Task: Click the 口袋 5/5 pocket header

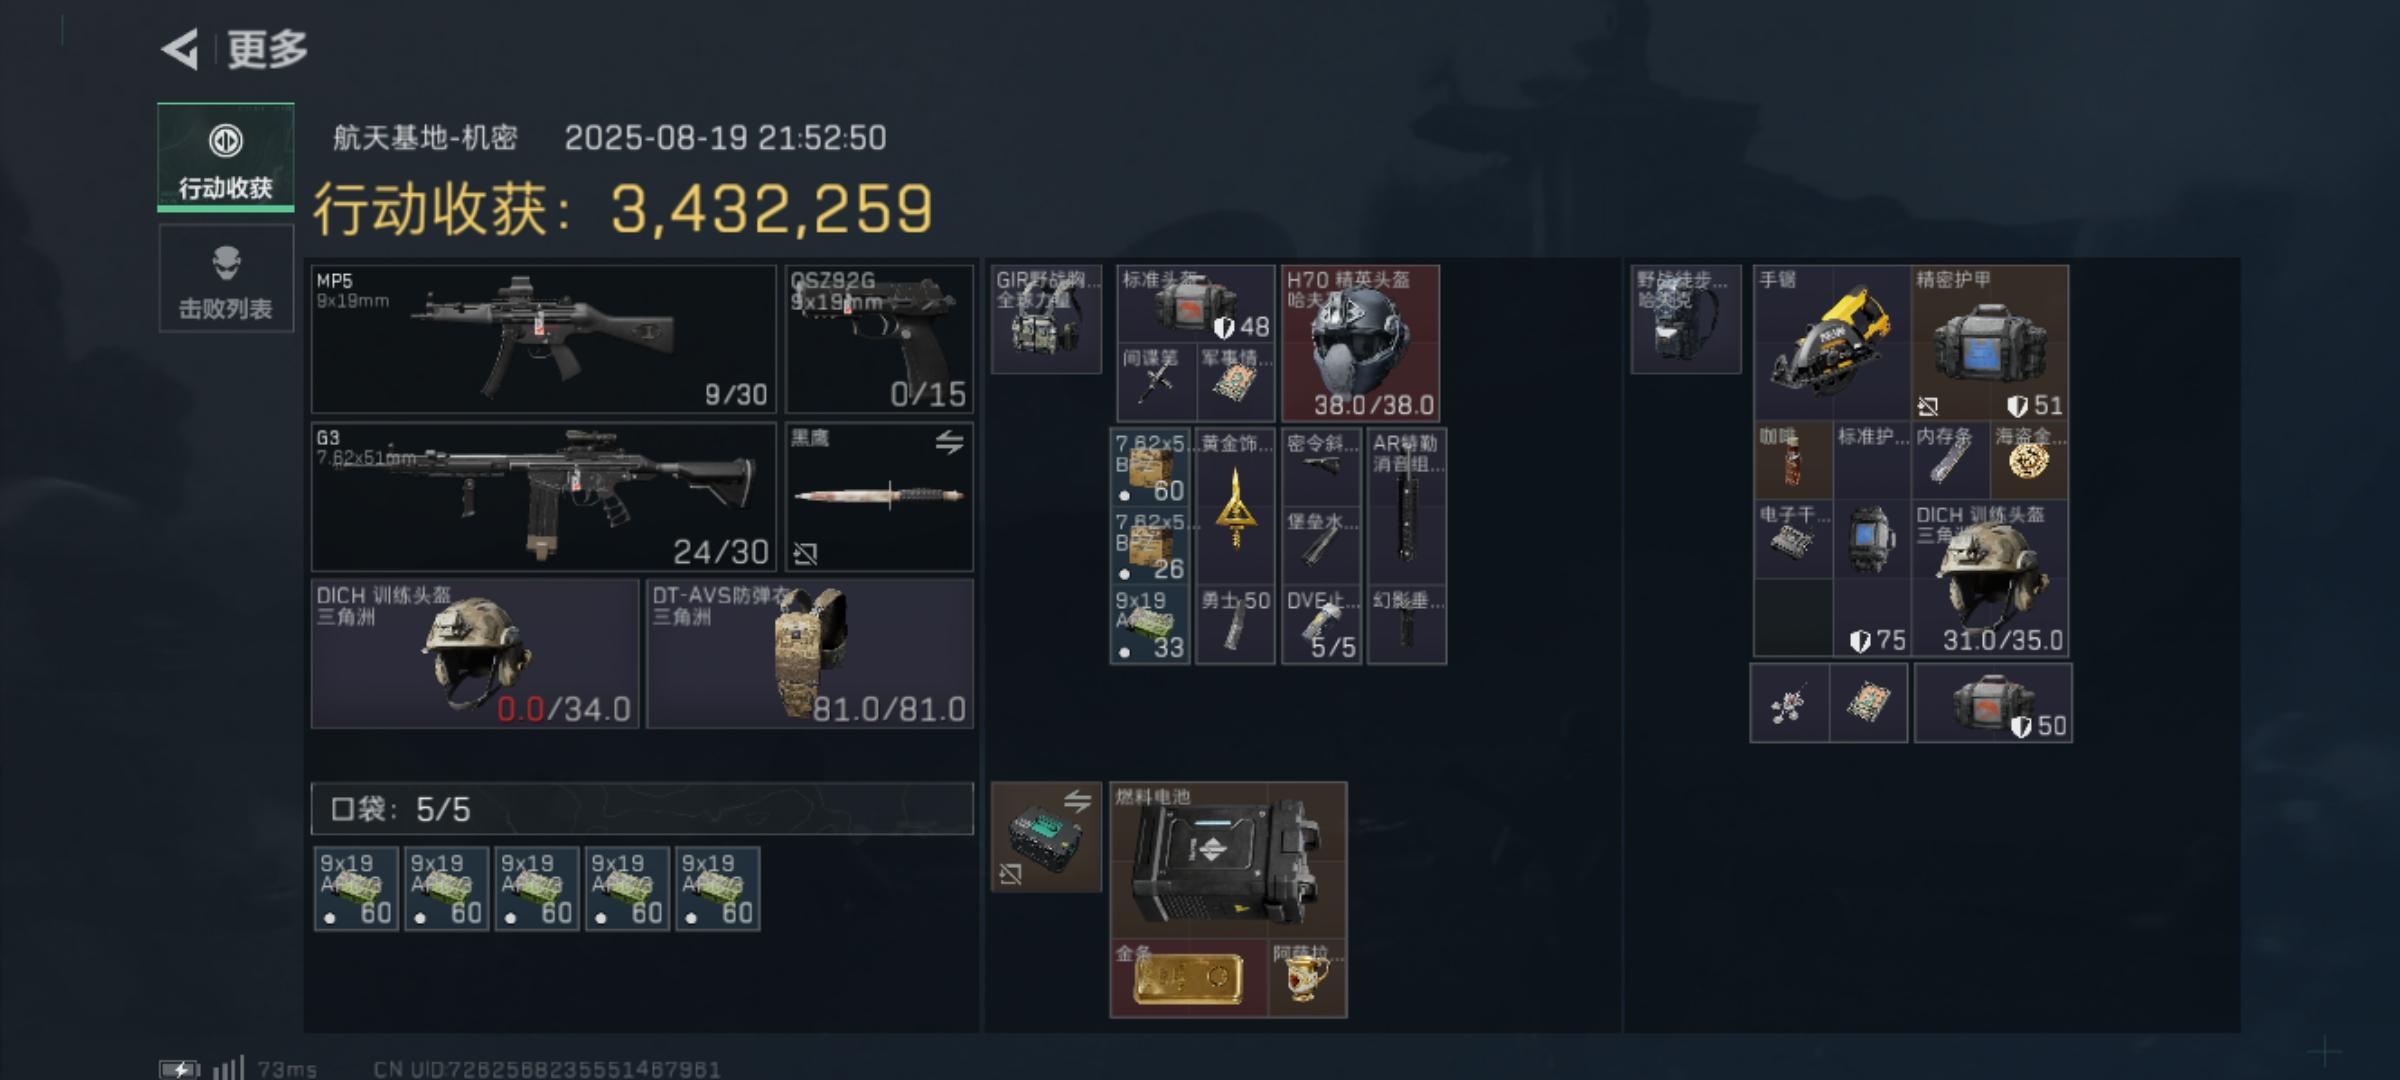Action: (642, 808)
